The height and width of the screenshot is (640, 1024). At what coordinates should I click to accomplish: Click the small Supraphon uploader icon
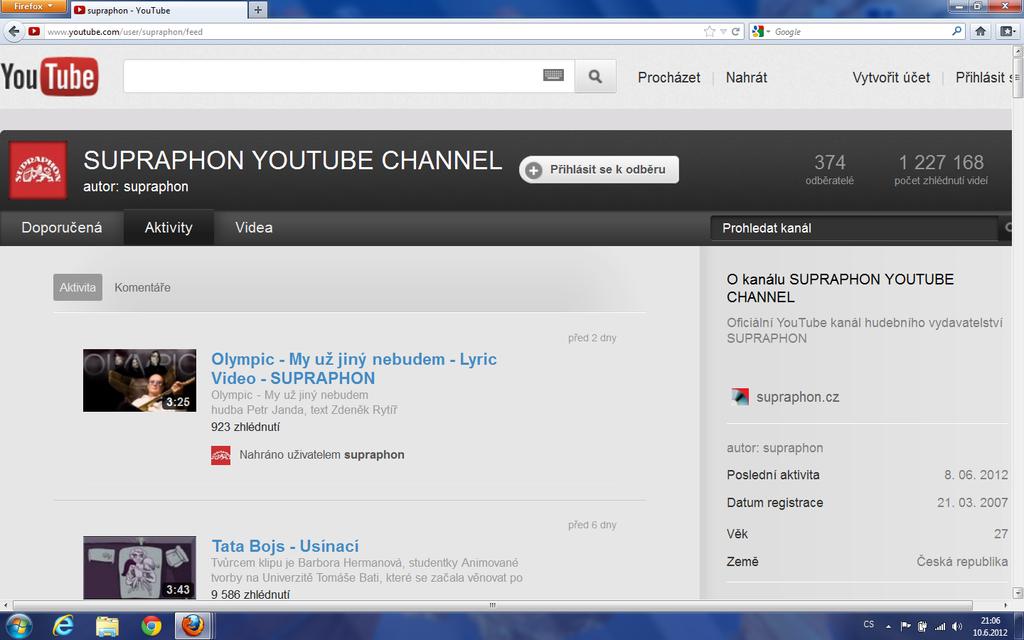[x=221, y=455]
